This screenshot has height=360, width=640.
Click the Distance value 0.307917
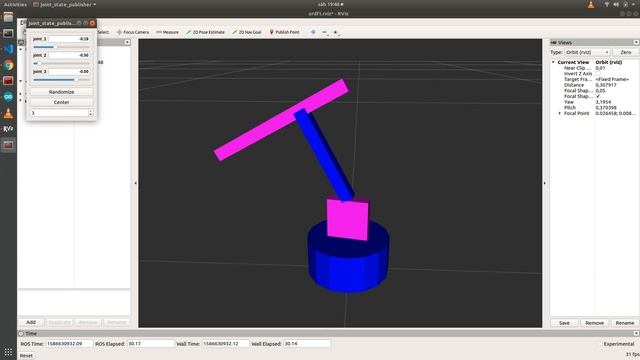[x=606, y=85]
